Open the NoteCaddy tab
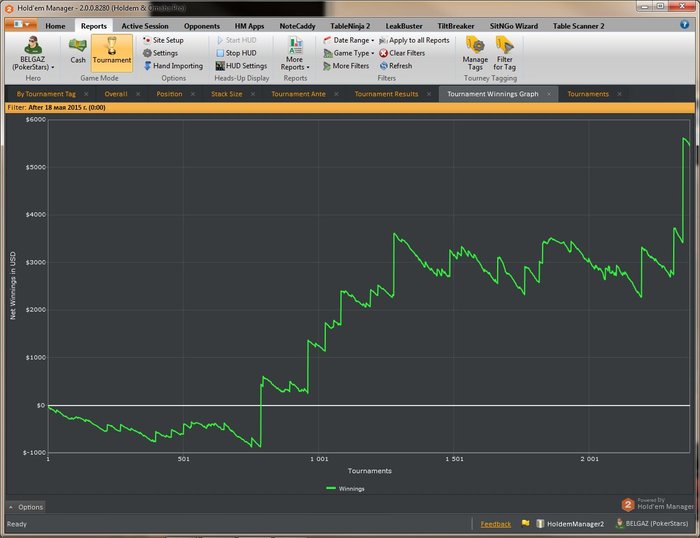The image size is (700, 538). point(297,26)
